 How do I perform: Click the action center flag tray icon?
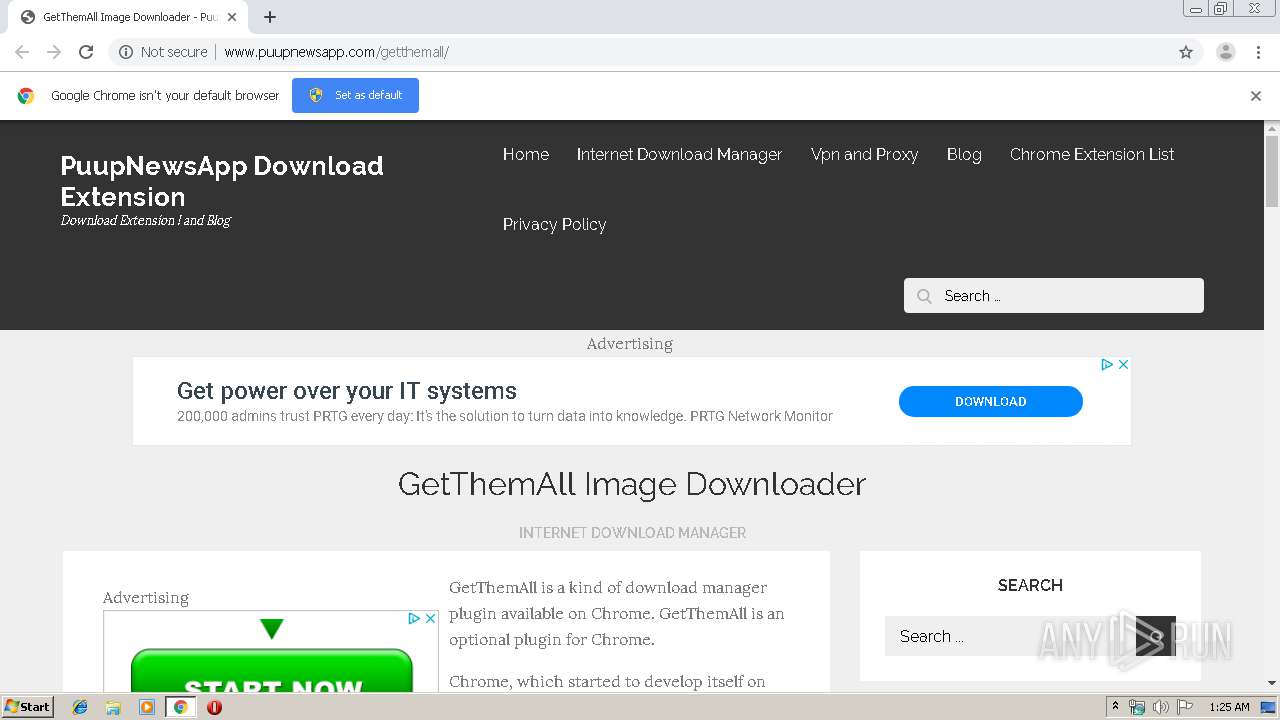tap(1185, 707)
